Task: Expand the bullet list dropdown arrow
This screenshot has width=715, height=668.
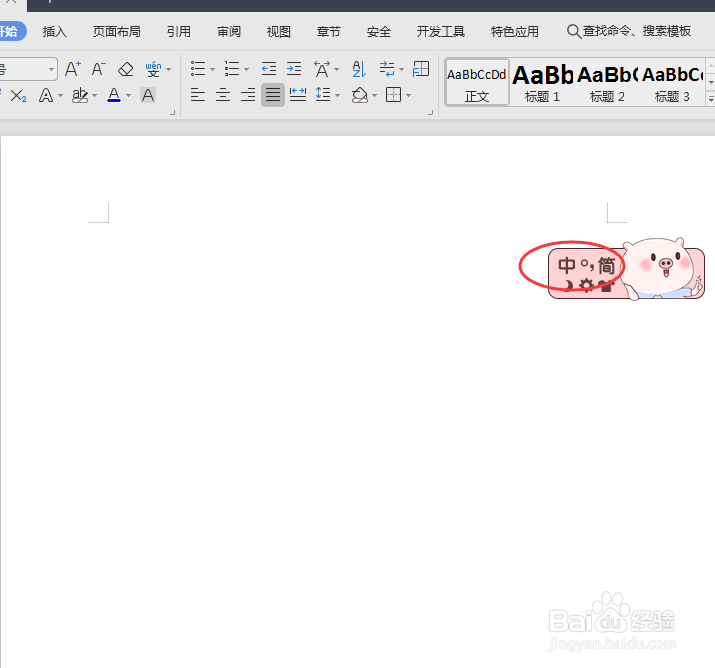Action: pyautogui.click(x=212, y=70)
